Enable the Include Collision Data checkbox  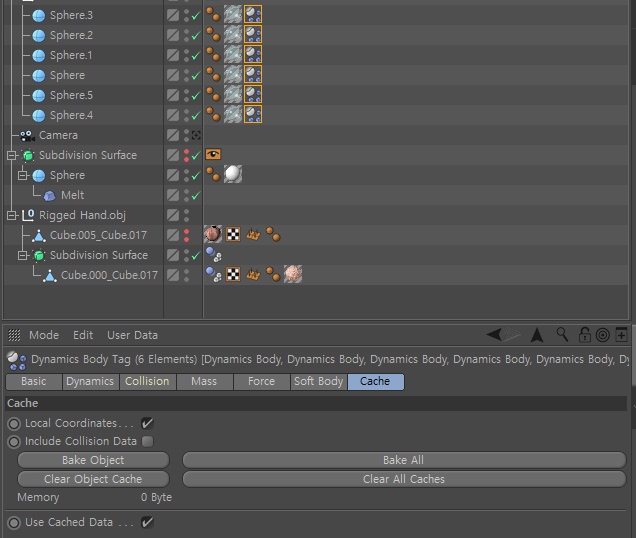click(x=148, y=441)
